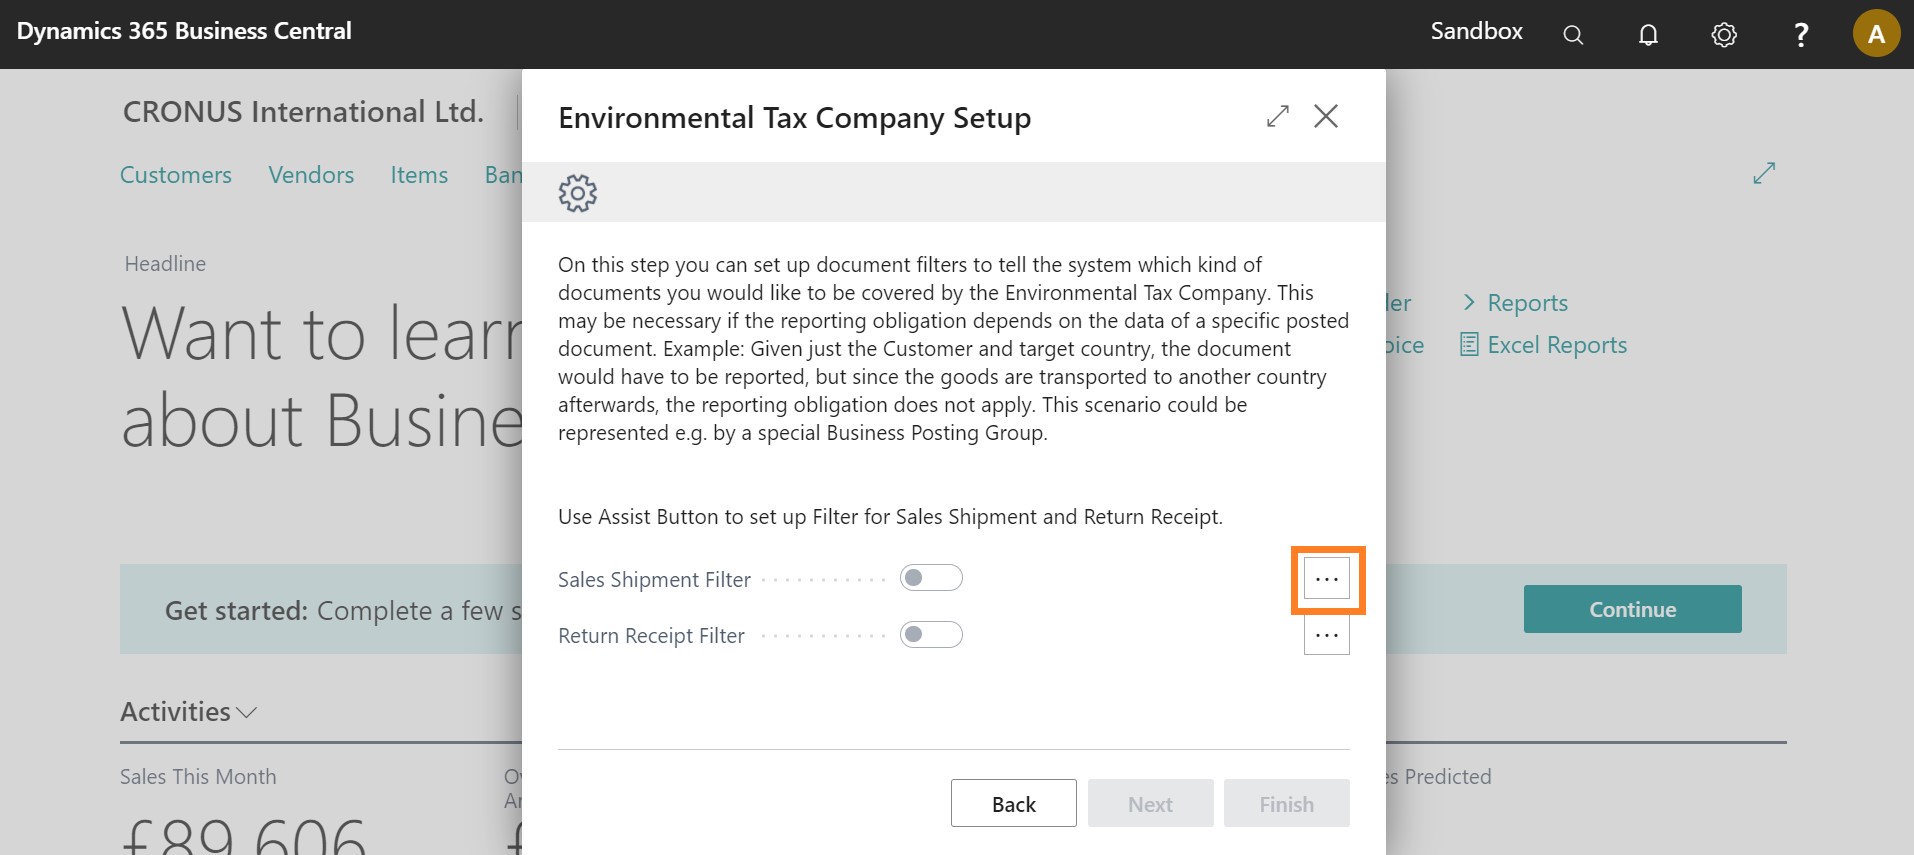1914x855 pixels.
Task: Open the notifications bell
Action: point(1648,35)
